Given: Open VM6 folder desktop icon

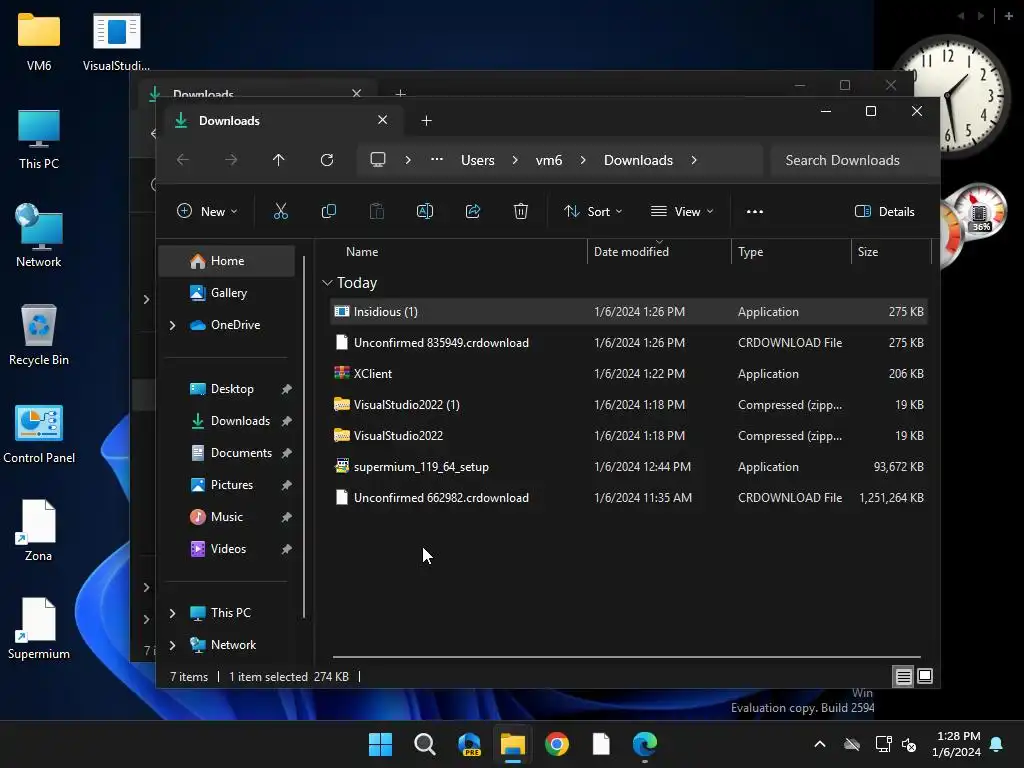Looking at the screenshot, I should pos(39,41).
